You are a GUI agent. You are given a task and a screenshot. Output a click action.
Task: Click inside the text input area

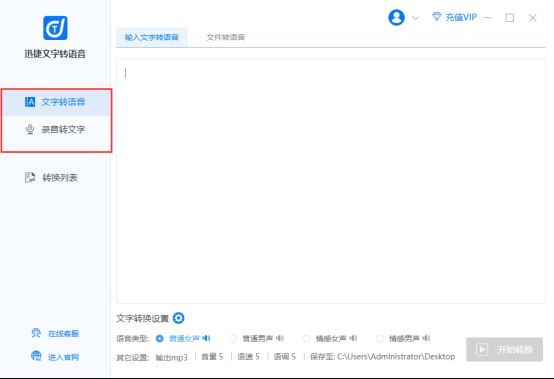[x=331, y=181]
